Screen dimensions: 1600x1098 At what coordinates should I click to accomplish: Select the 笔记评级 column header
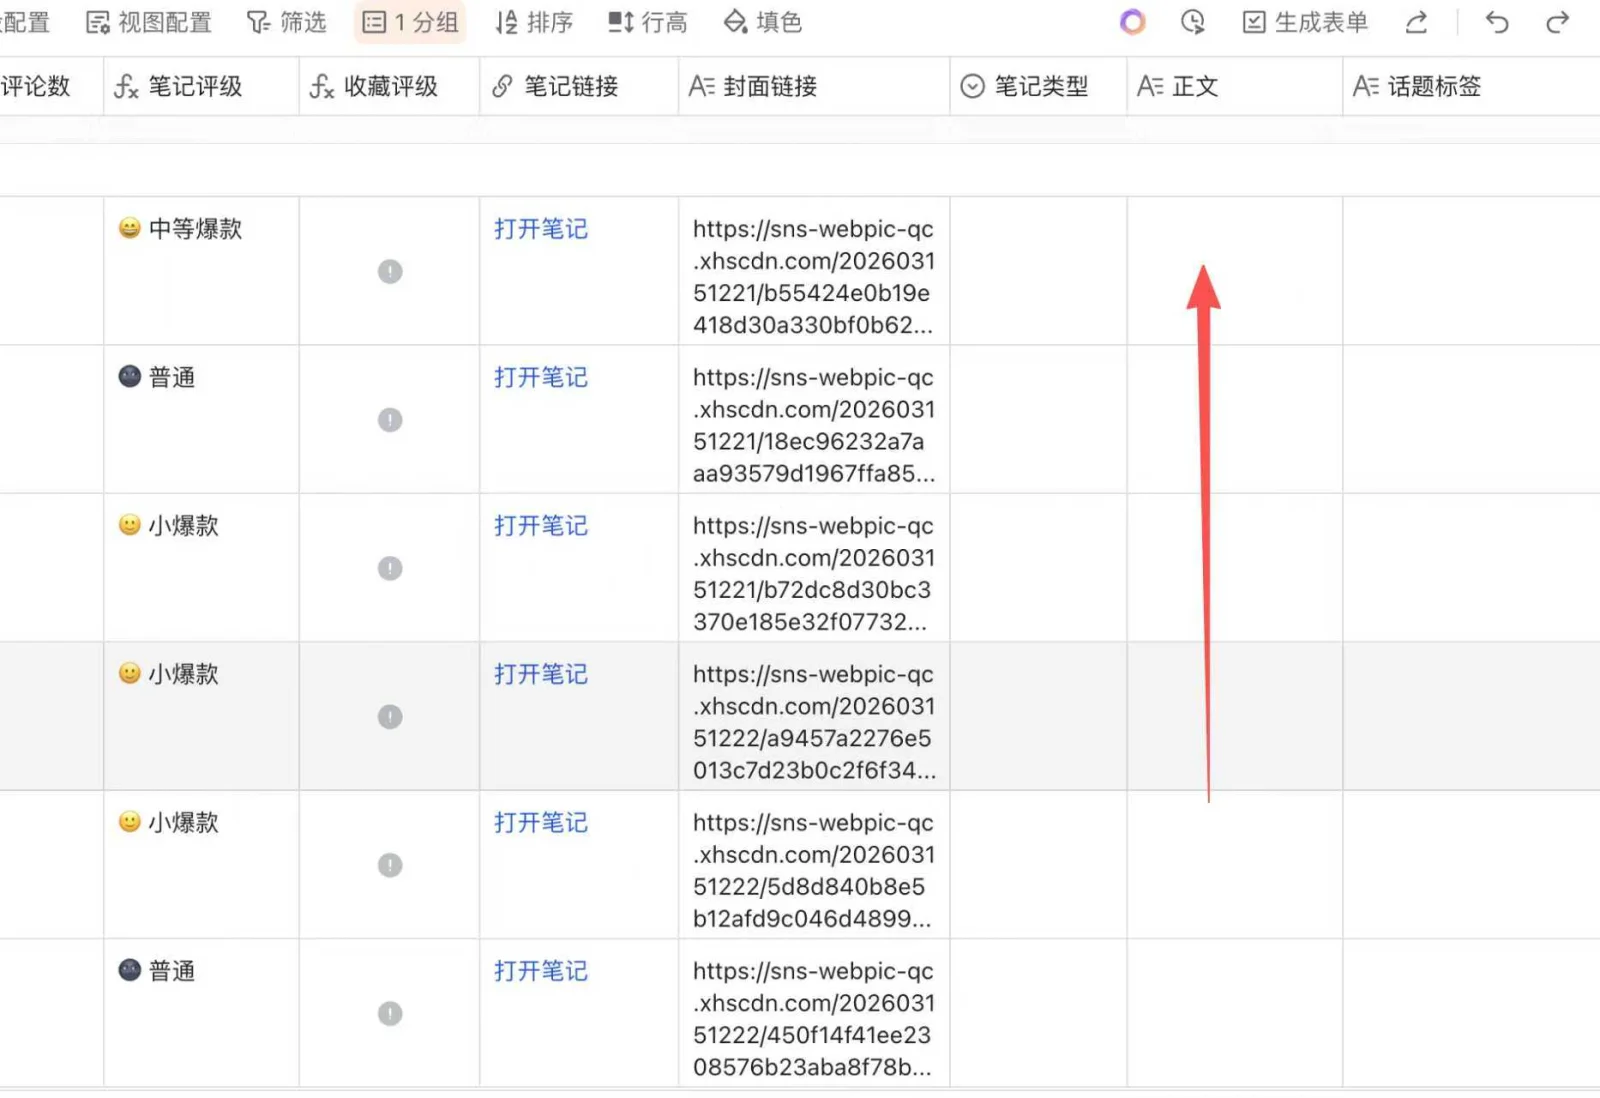(201, 86)
